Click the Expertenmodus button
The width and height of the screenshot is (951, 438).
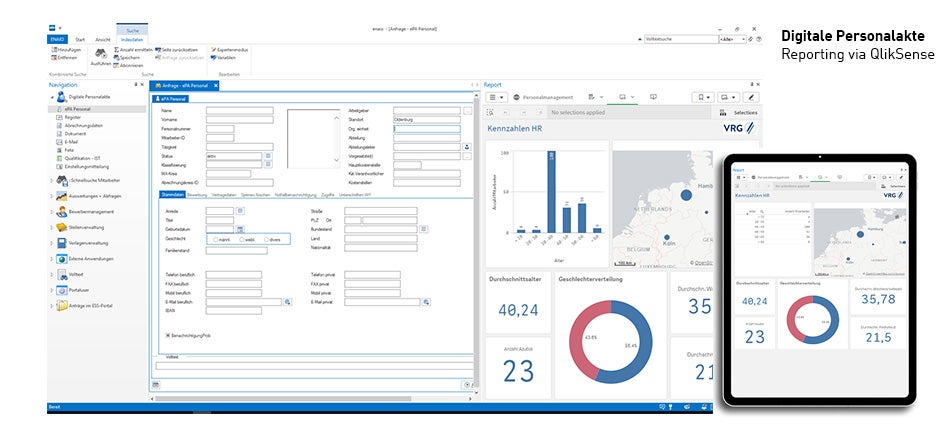click(x=232, y=49)
